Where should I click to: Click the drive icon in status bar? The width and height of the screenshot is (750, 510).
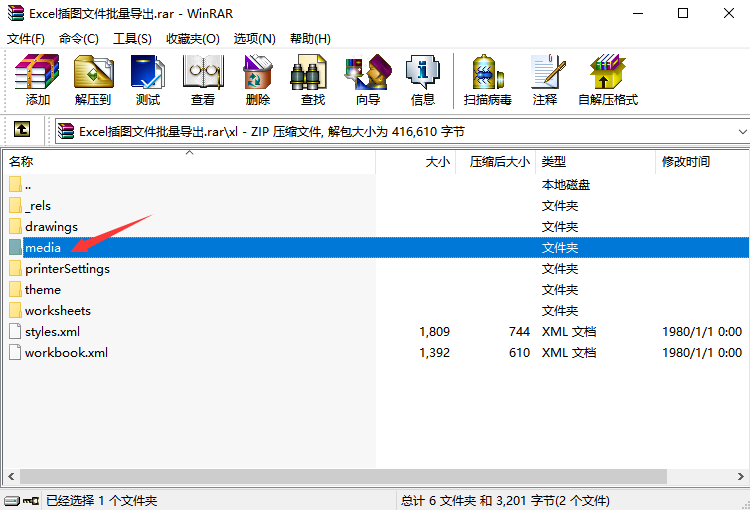pos(12,501)
